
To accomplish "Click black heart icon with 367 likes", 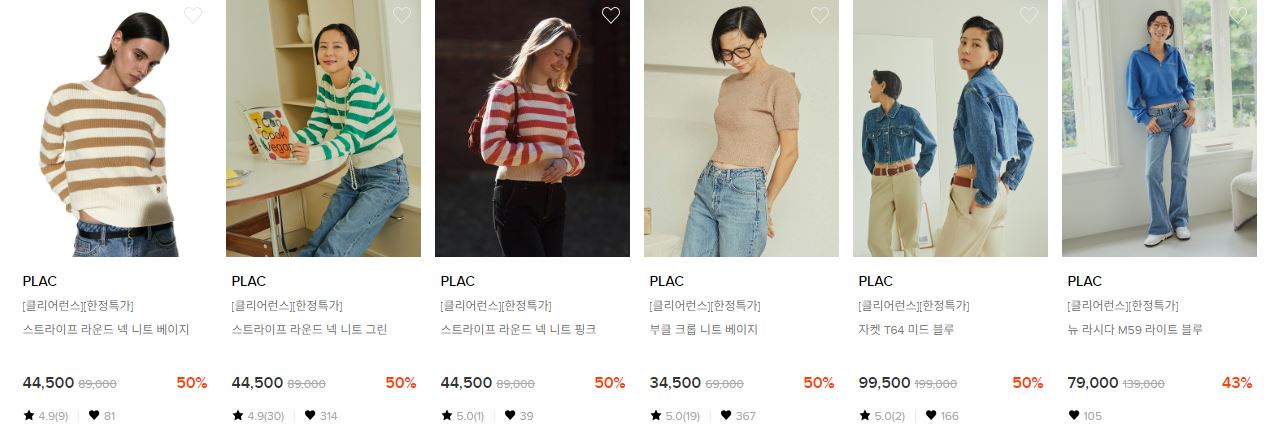I will 728,415.
